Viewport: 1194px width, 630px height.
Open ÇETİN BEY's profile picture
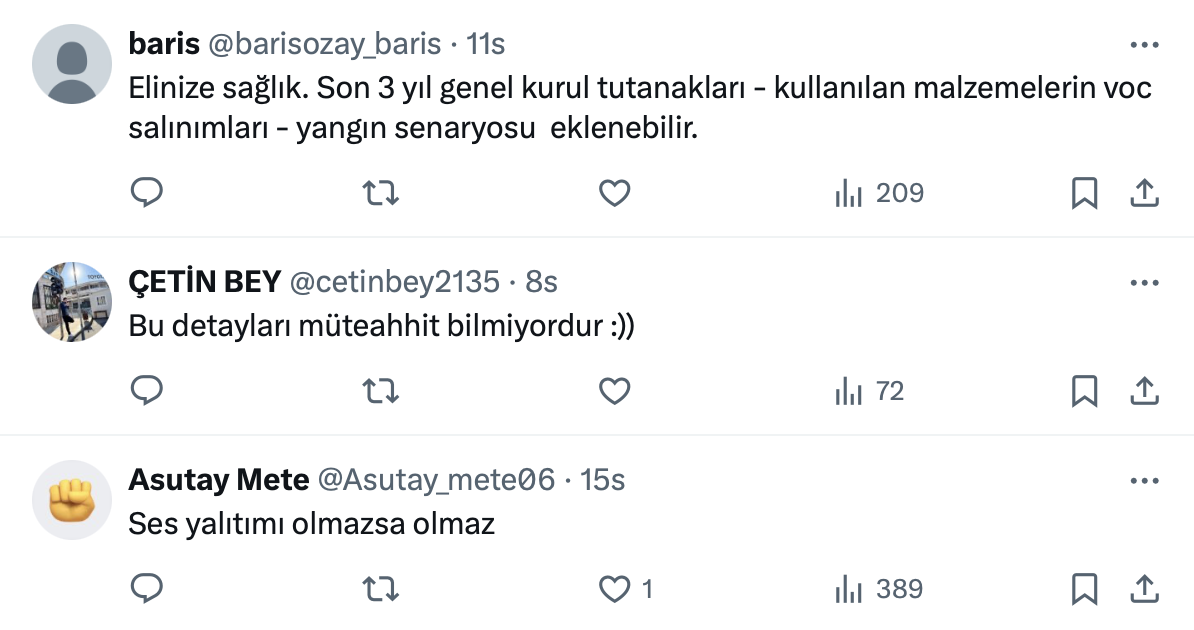[72, 302]
